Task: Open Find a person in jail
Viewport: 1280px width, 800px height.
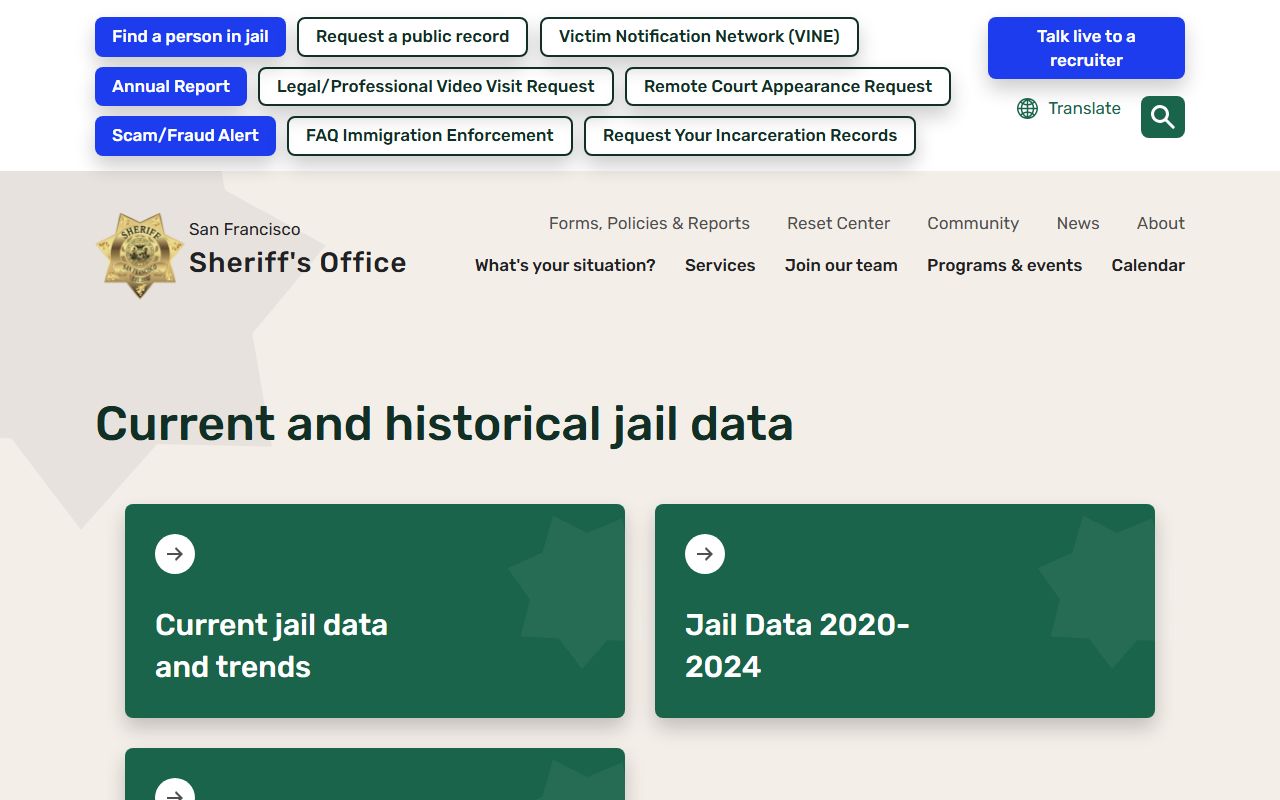Action: click(190, 37)
